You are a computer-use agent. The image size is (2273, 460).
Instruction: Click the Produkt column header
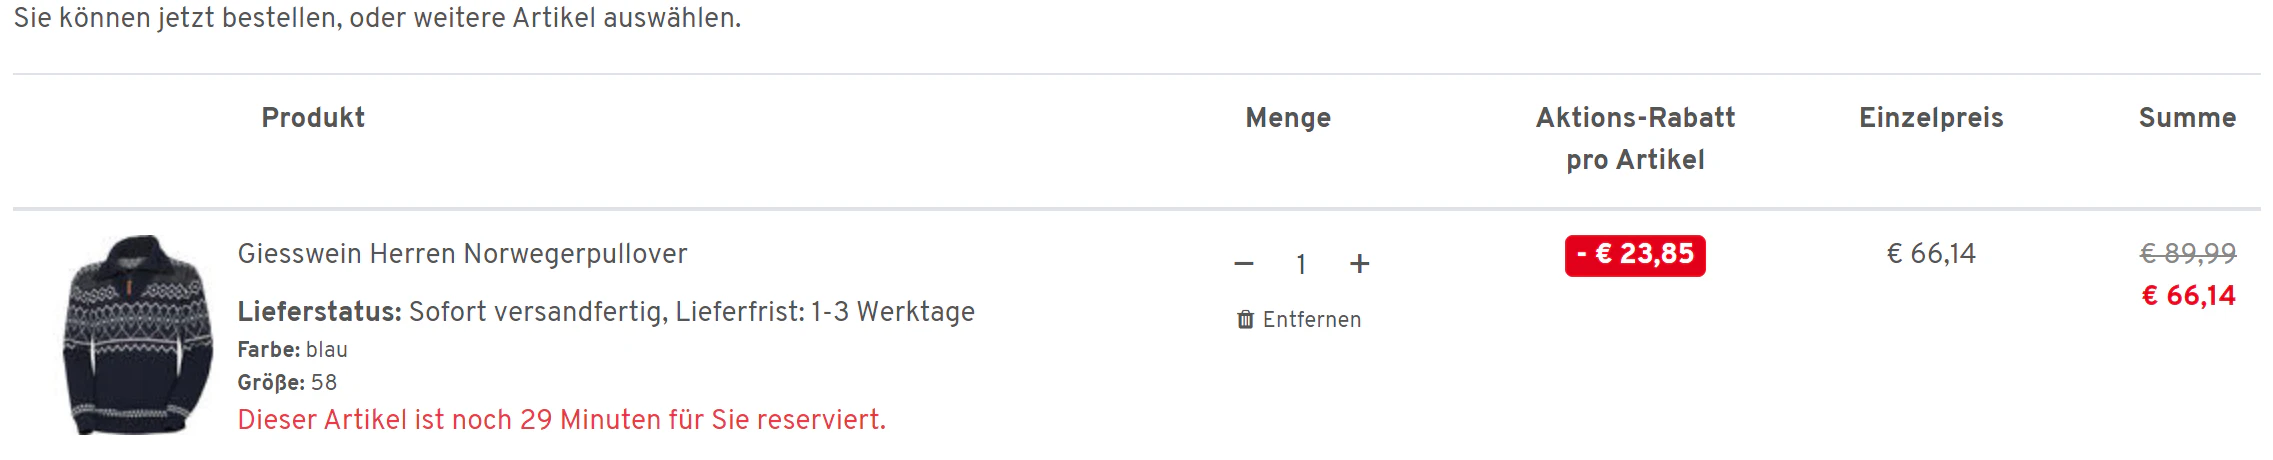313,118
